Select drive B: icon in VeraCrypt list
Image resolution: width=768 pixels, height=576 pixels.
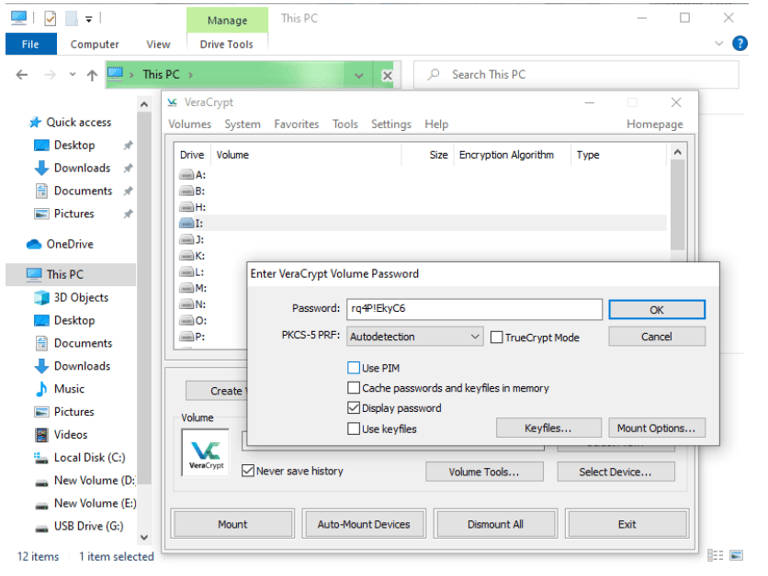click(x=187, y=191)
